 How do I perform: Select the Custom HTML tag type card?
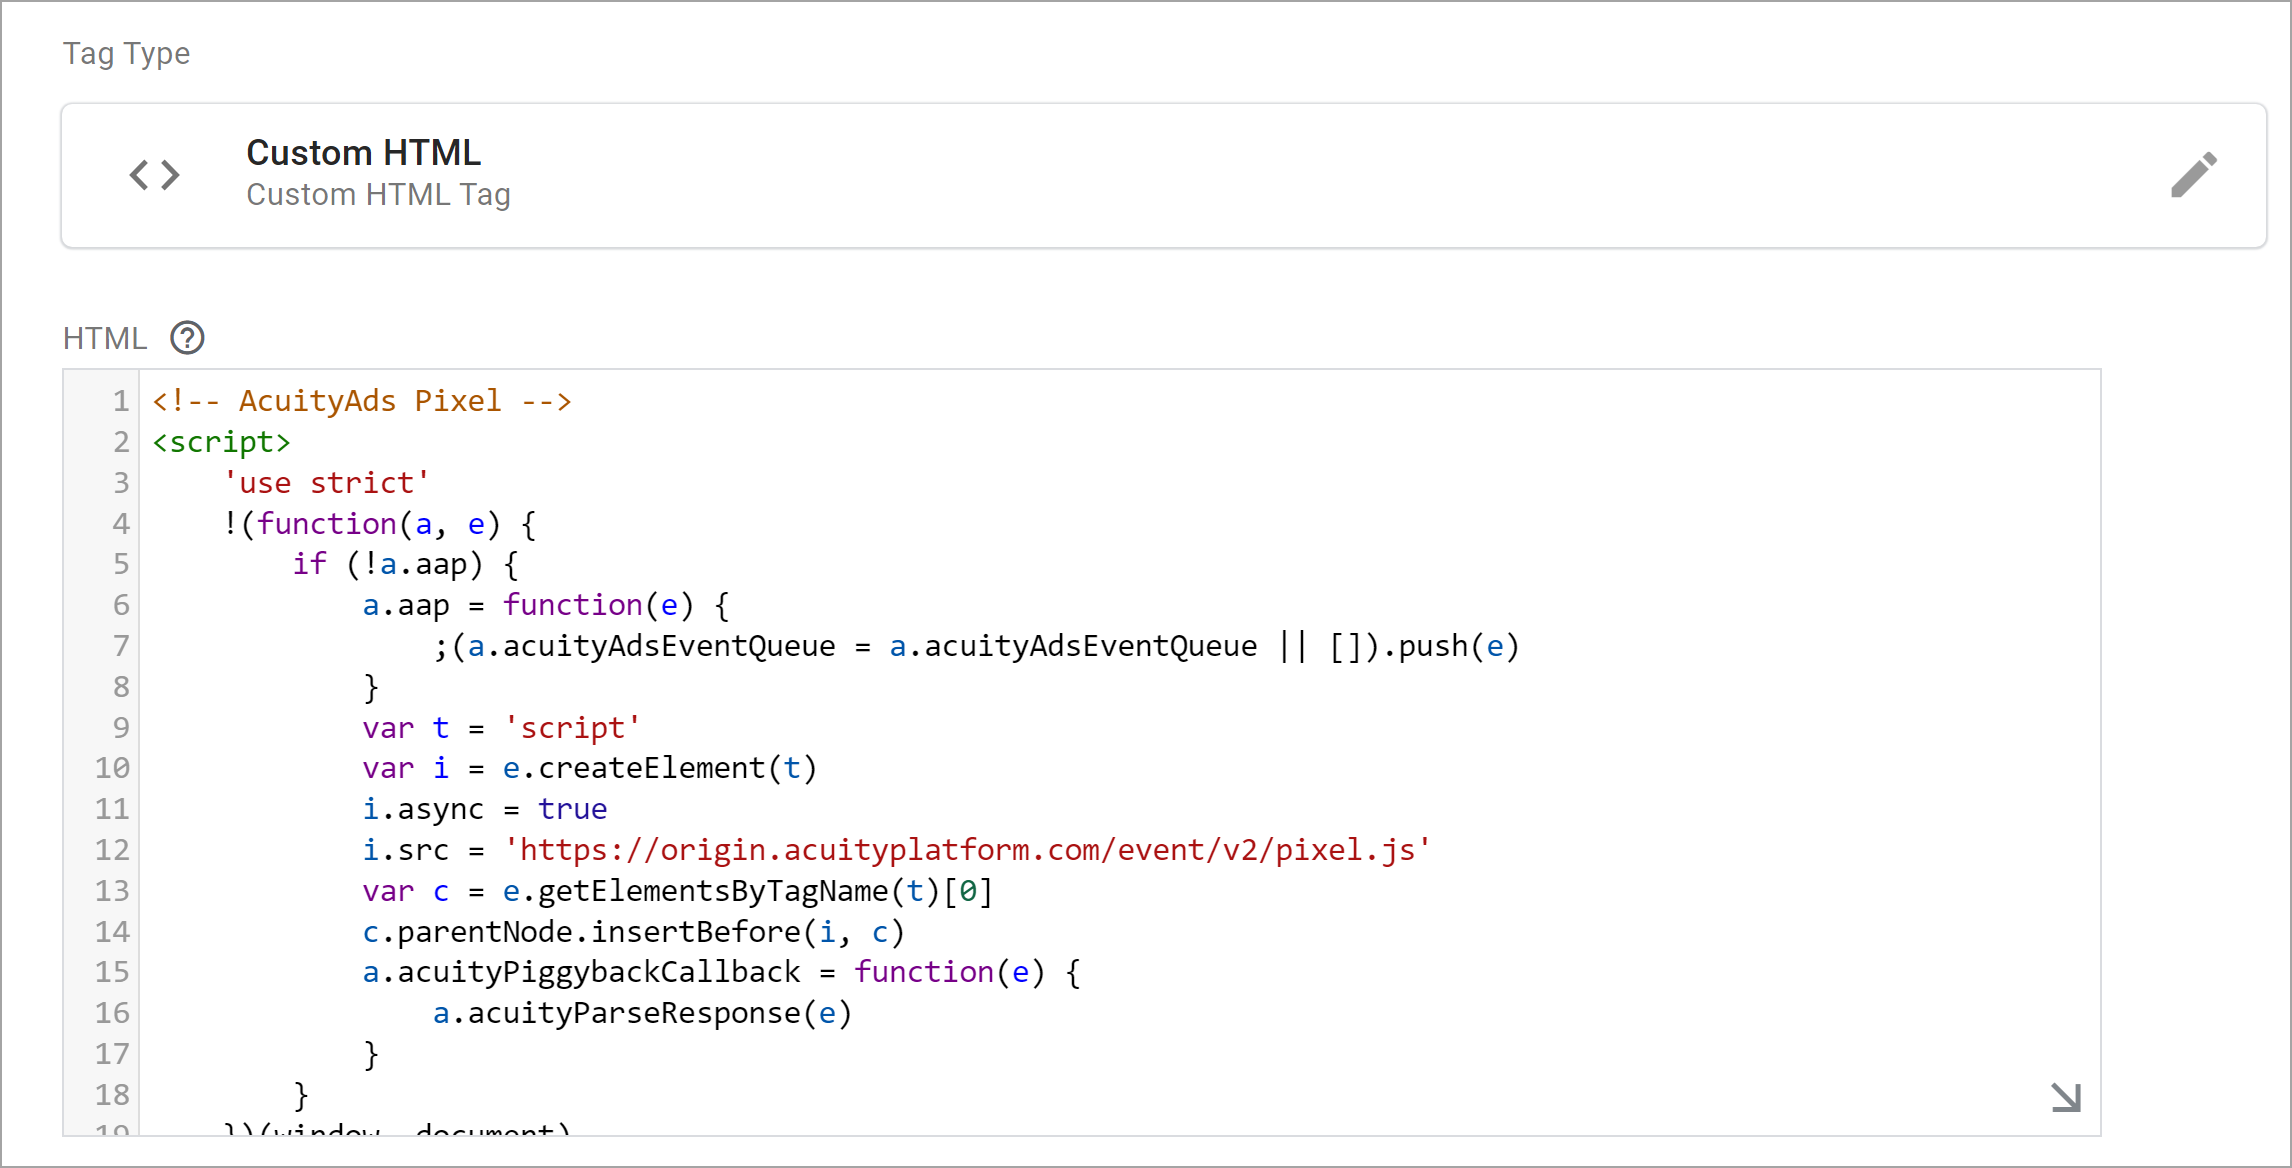[x=1163, y=175]
